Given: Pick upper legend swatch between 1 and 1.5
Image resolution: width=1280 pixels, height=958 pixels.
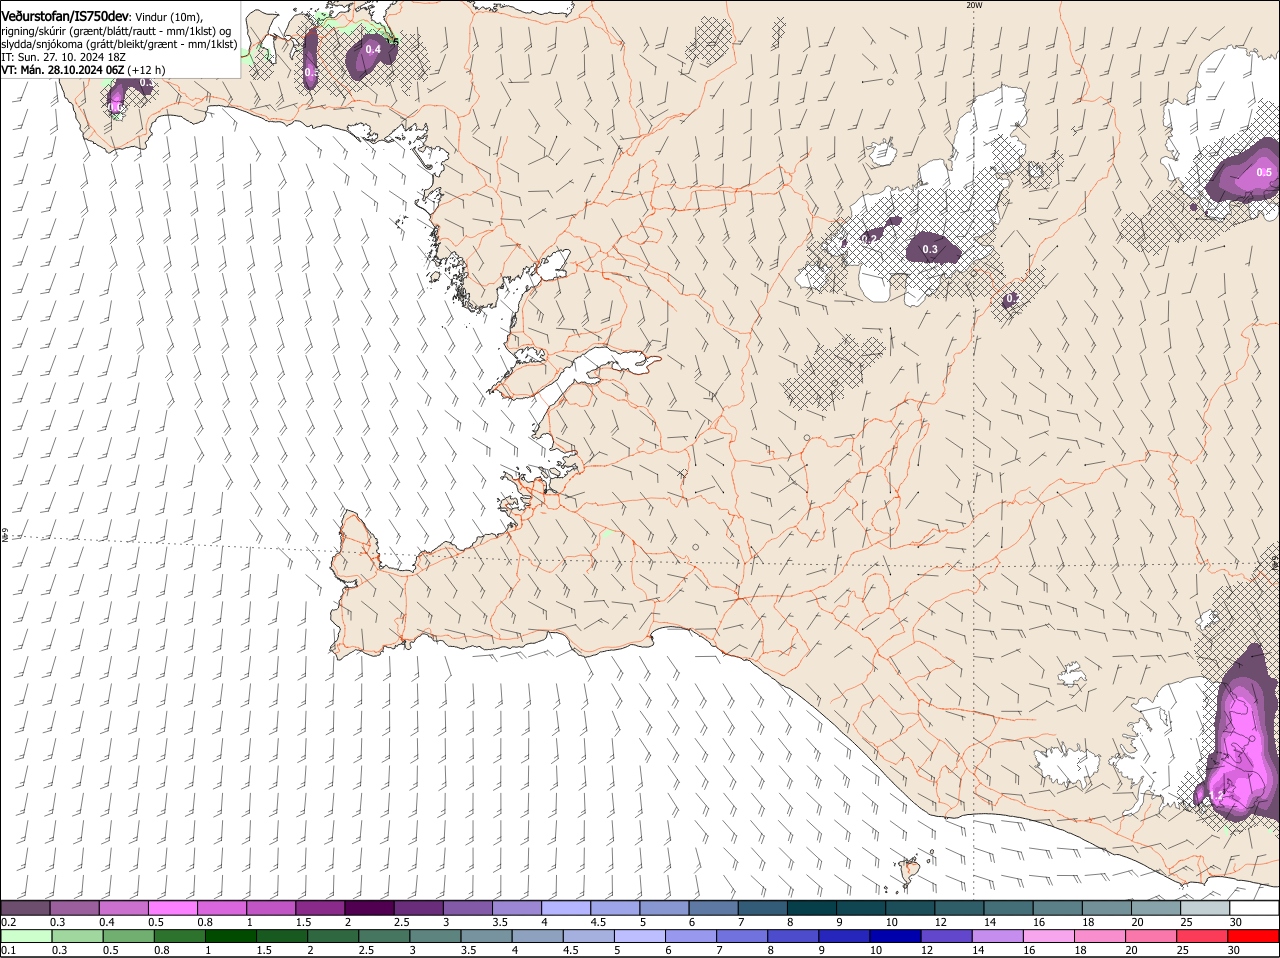Looking at the screenshot, I should click(x=271, y=907).
